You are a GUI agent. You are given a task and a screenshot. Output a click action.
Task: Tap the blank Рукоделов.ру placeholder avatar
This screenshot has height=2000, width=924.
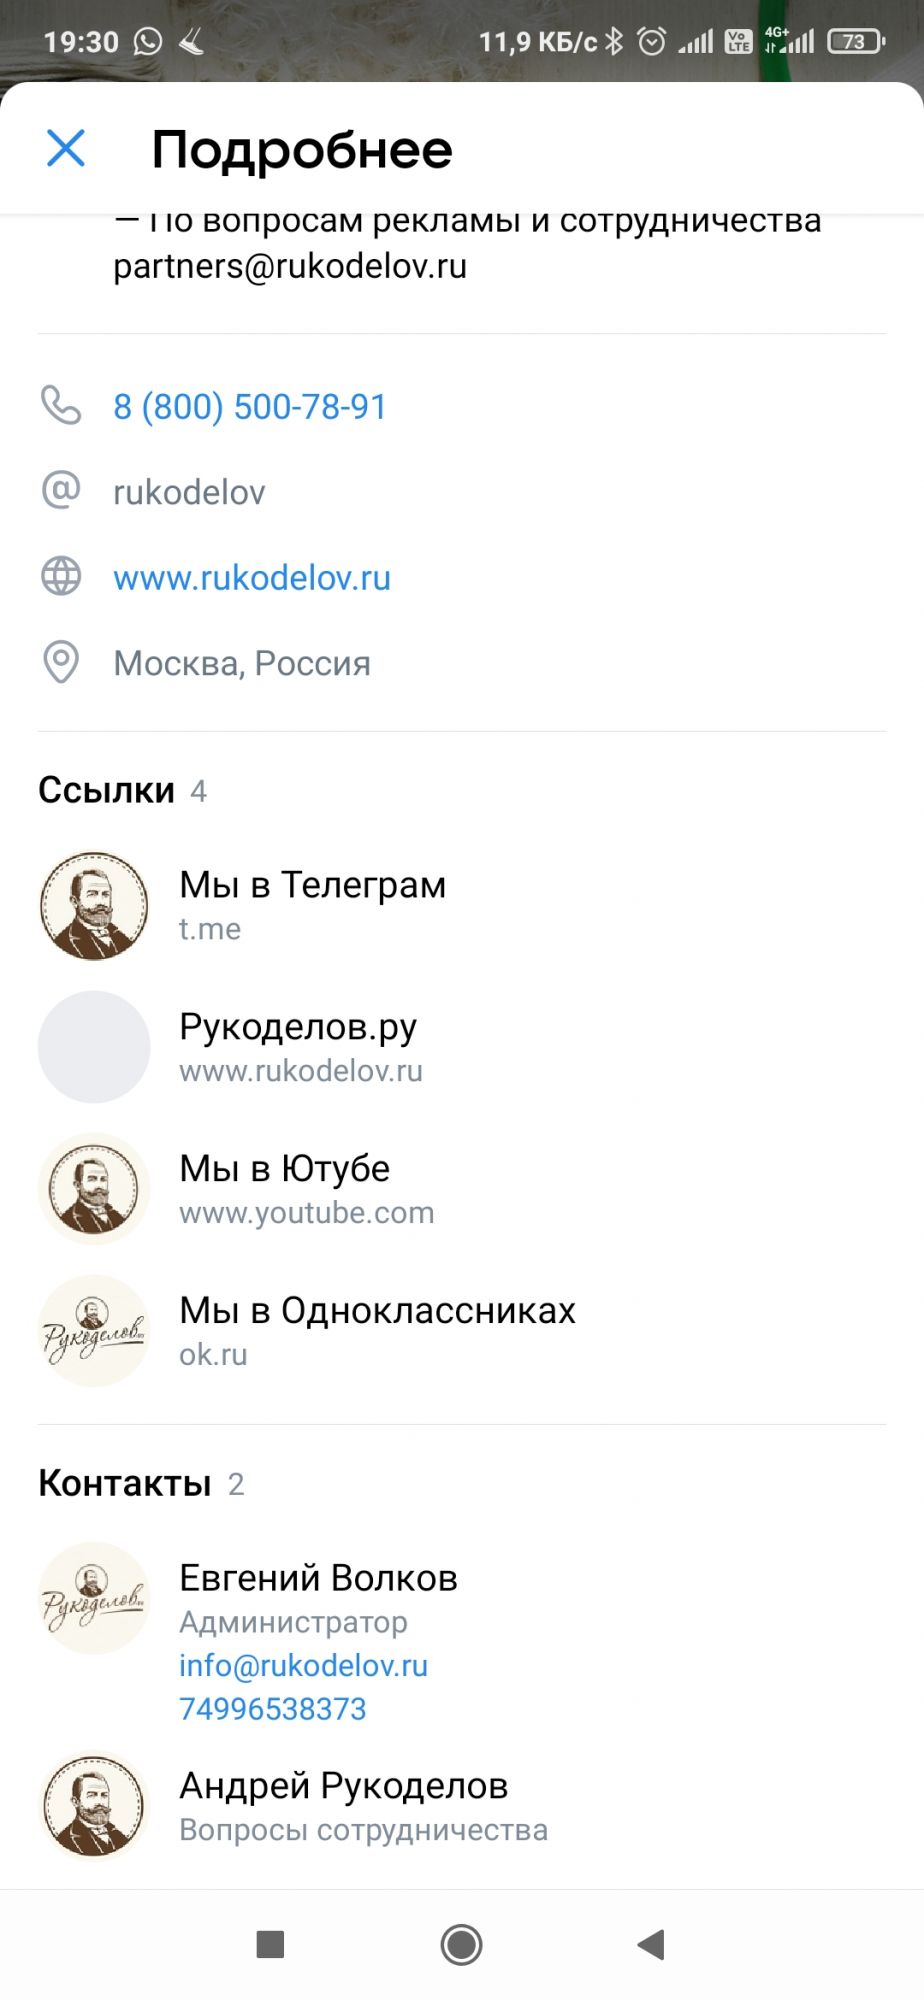(94, 1047)
